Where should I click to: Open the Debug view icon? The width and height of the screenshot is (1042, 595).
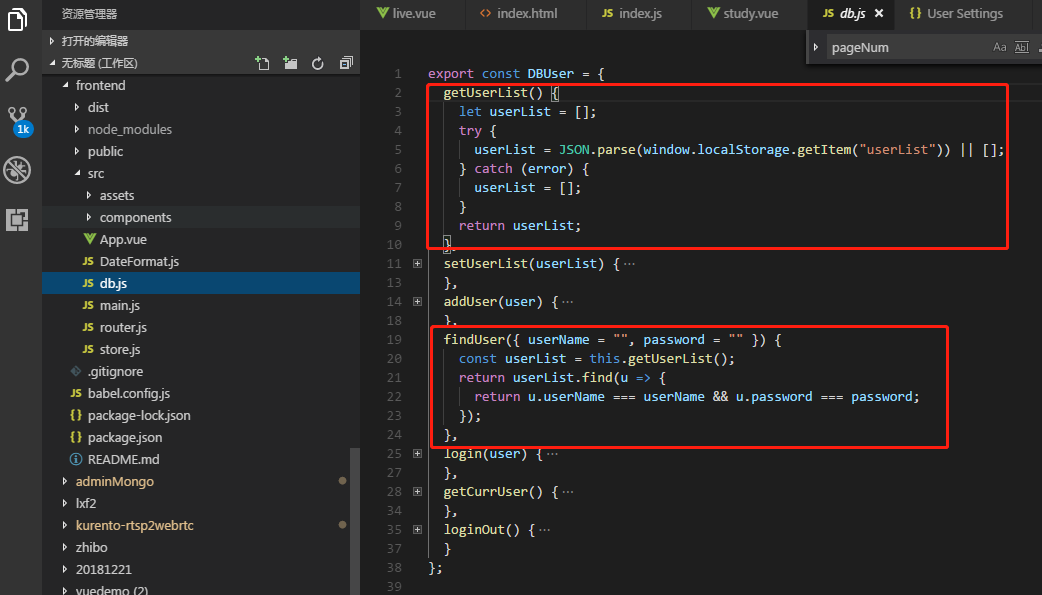point(18,170)
